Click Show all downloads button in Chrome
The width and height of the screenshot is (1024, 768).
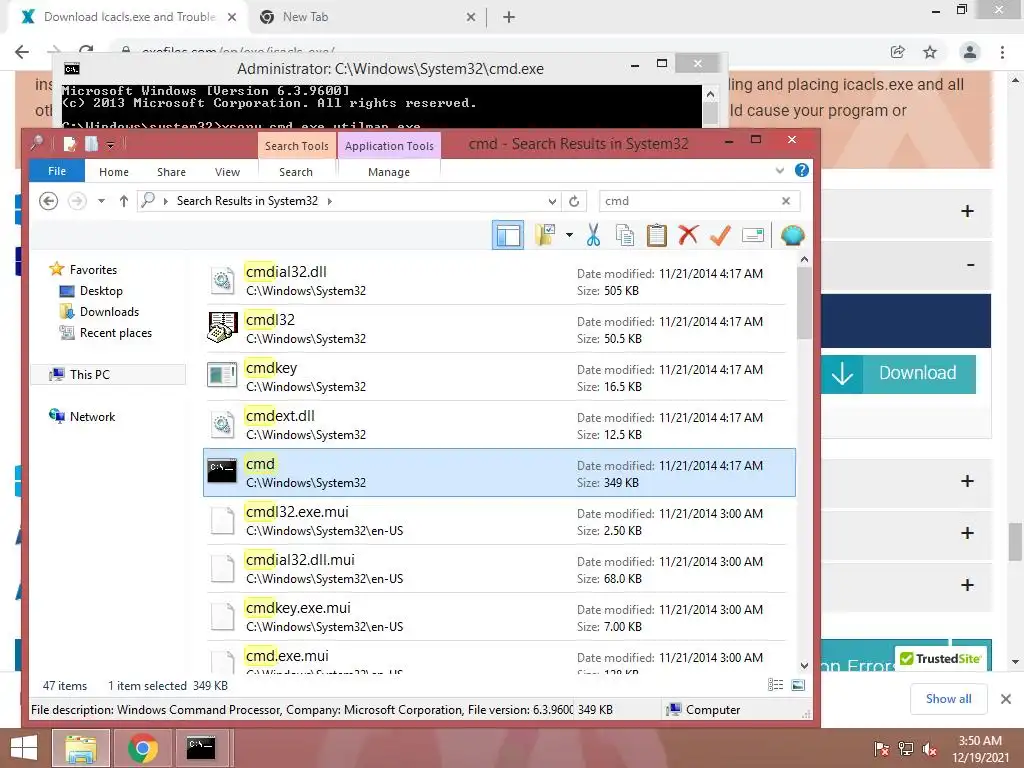tap(948, 699)
